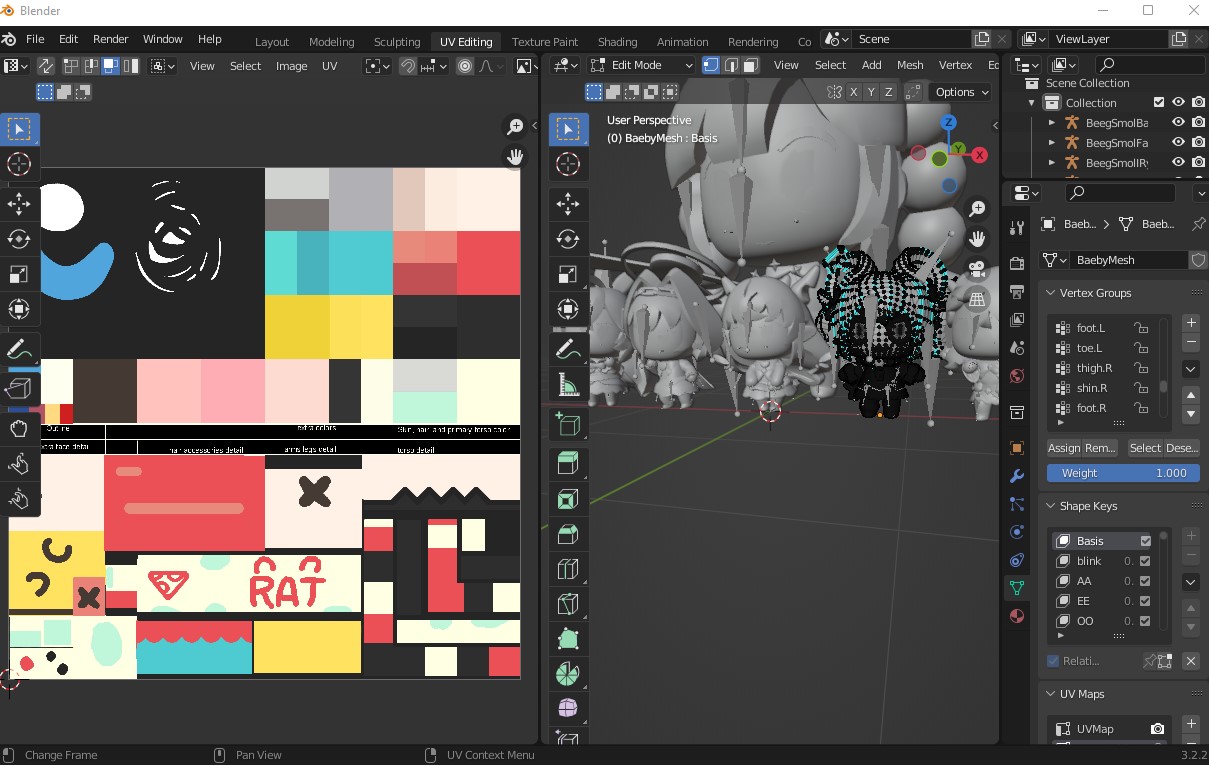
Task: Collapse the Shape Keys panel
Action: pos(1051,506)
